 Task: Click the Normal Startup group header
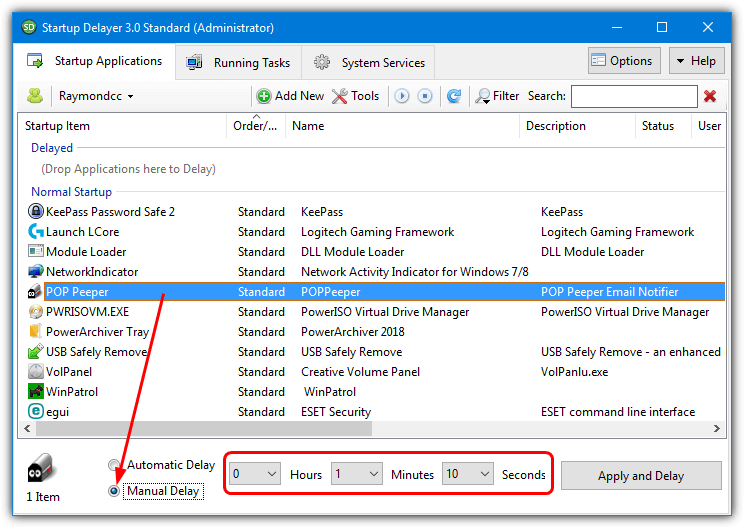71,192
